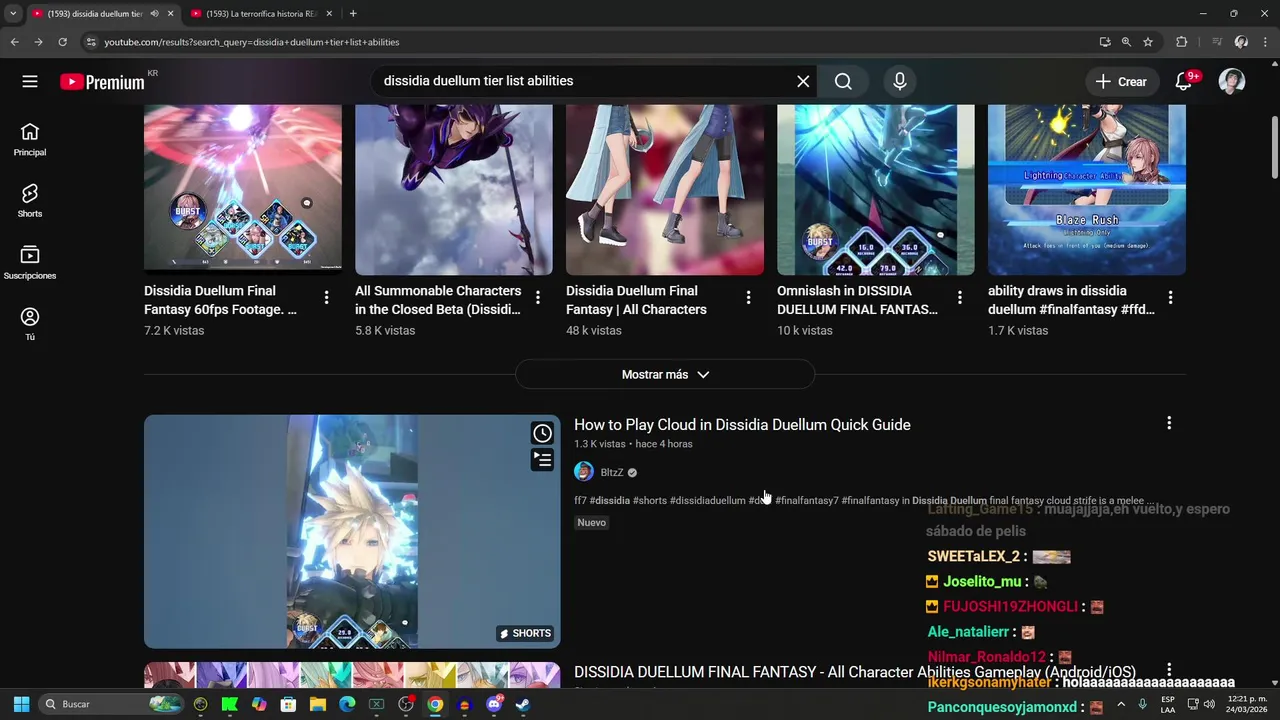The image size is (1280, 720).
Task: Open the notifications bell
Action: click(1184, 82)
